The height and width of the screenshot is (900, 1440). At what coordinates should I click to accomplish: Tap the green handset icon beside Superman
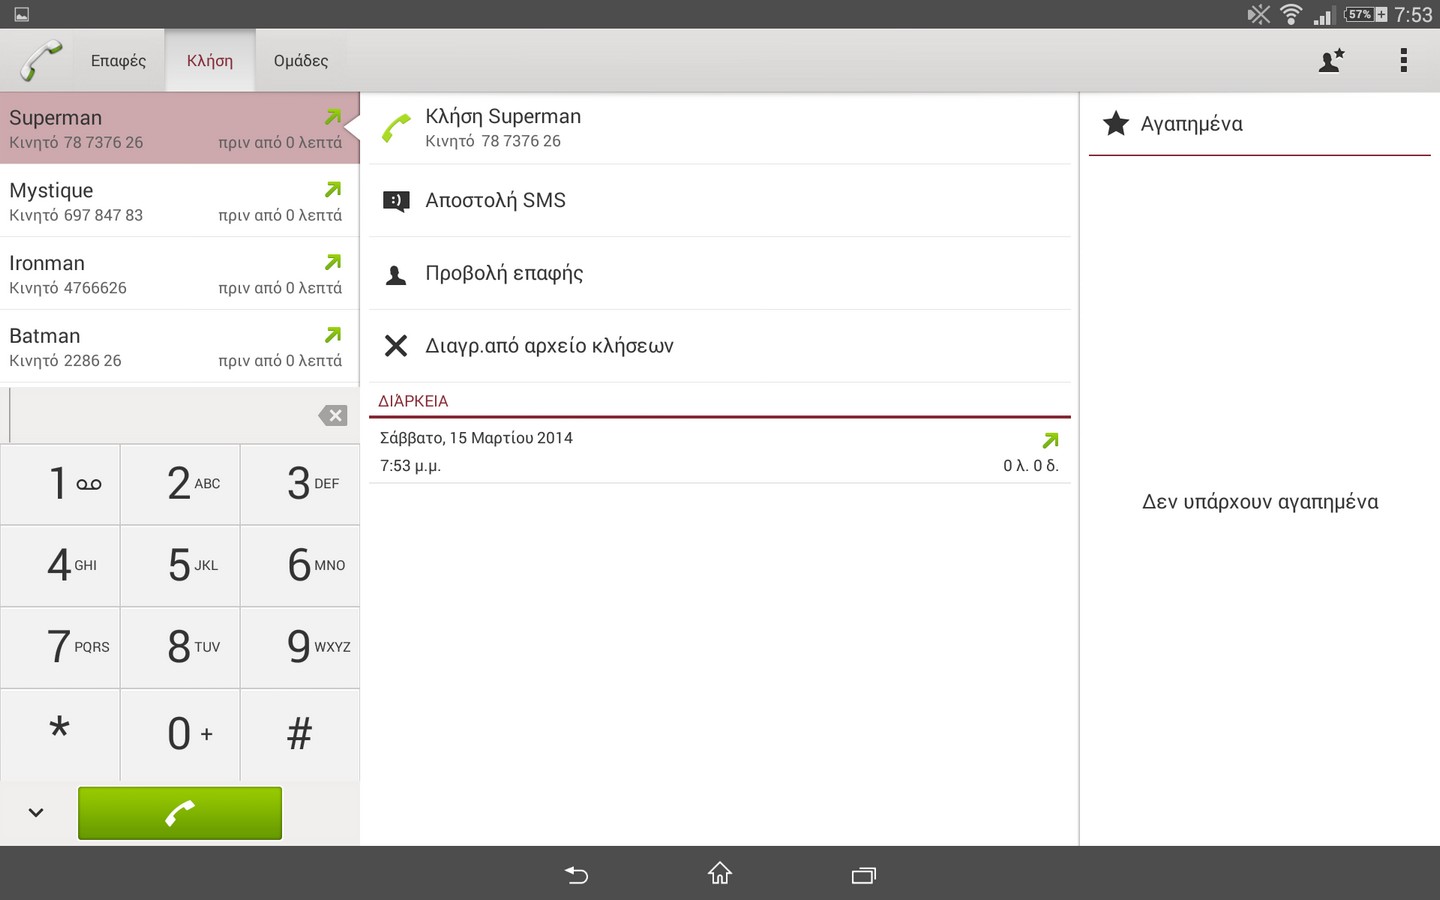[x=396, y=129]
